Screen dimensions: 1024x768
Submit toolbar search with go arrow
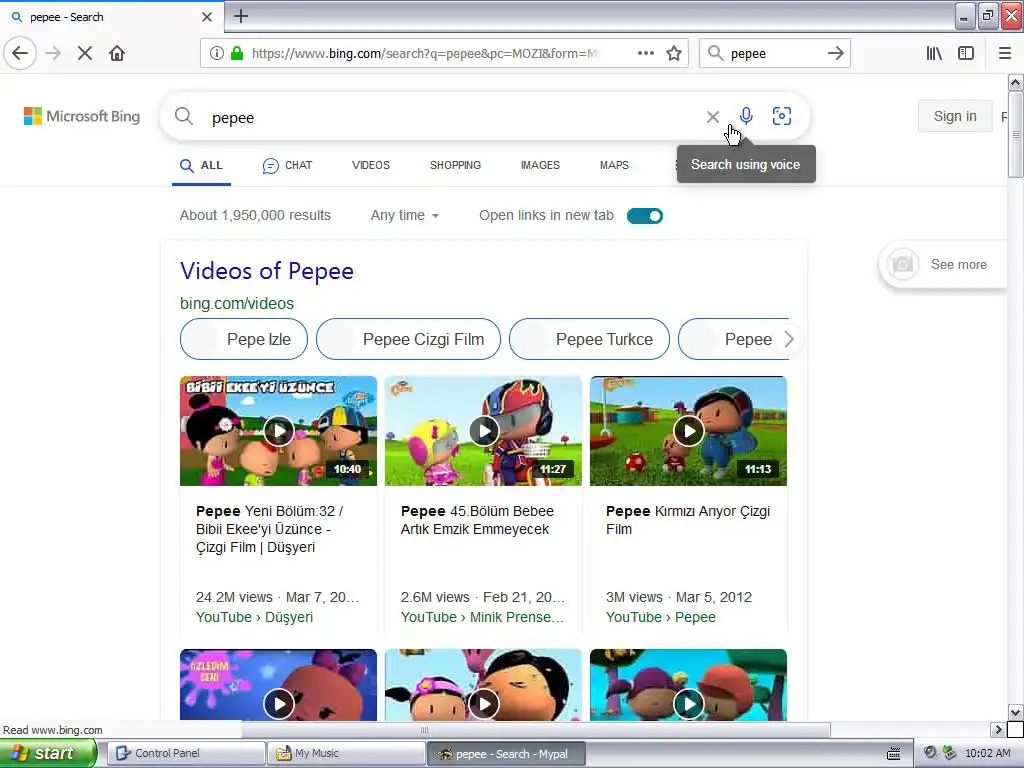pos(835,53)
